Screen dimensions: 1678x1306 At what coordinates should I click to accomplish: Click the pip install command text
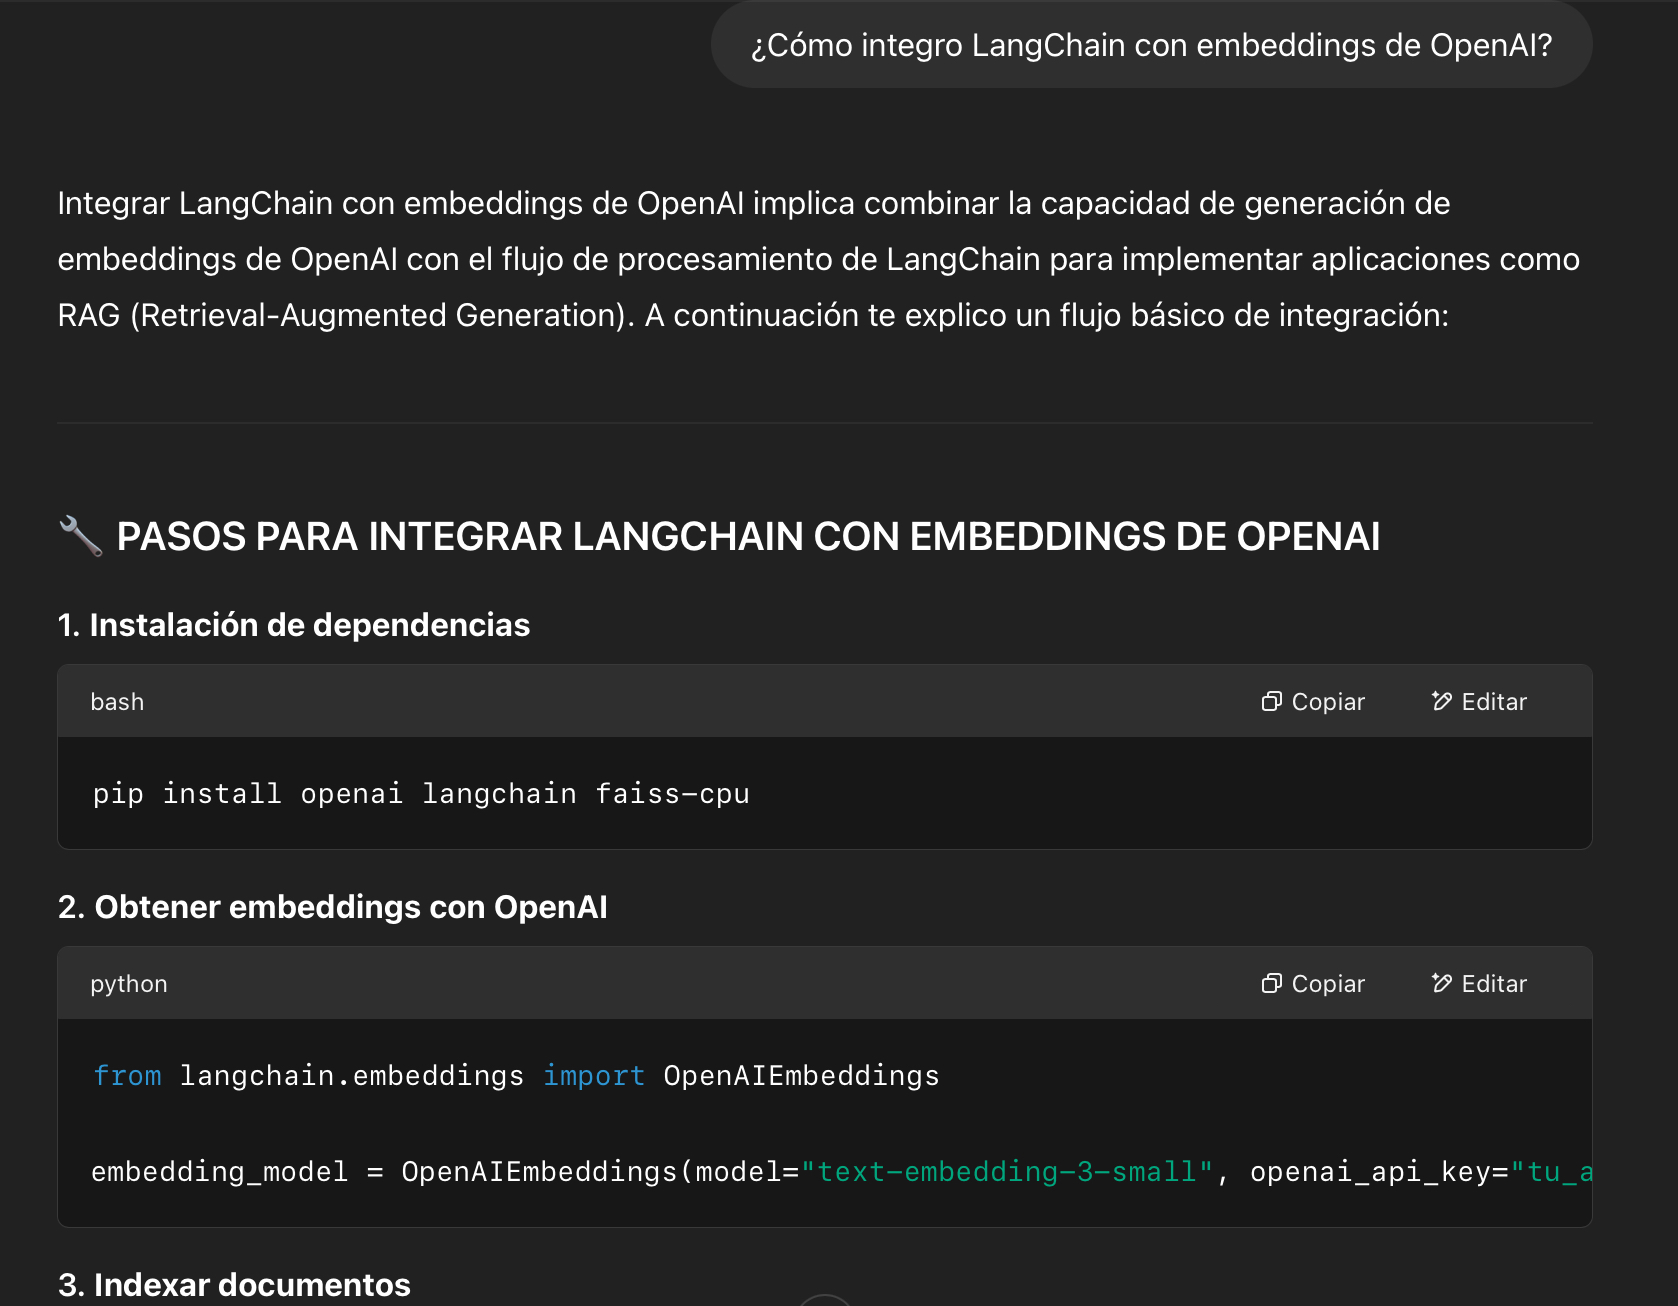[x=420, y=793]
